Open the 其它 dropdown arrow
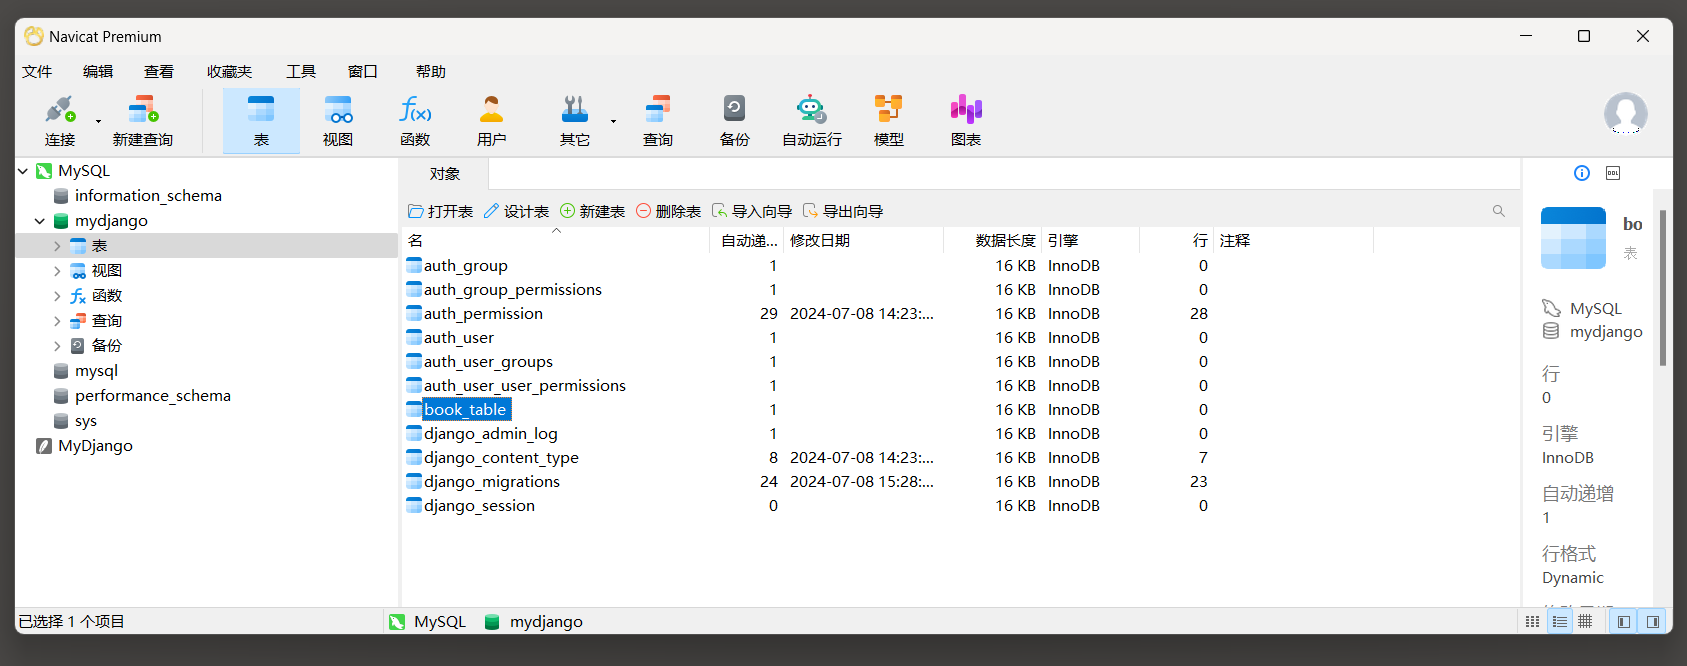Image resolution: width=1687 pixels, height=666 pixels. click(613, 121)
